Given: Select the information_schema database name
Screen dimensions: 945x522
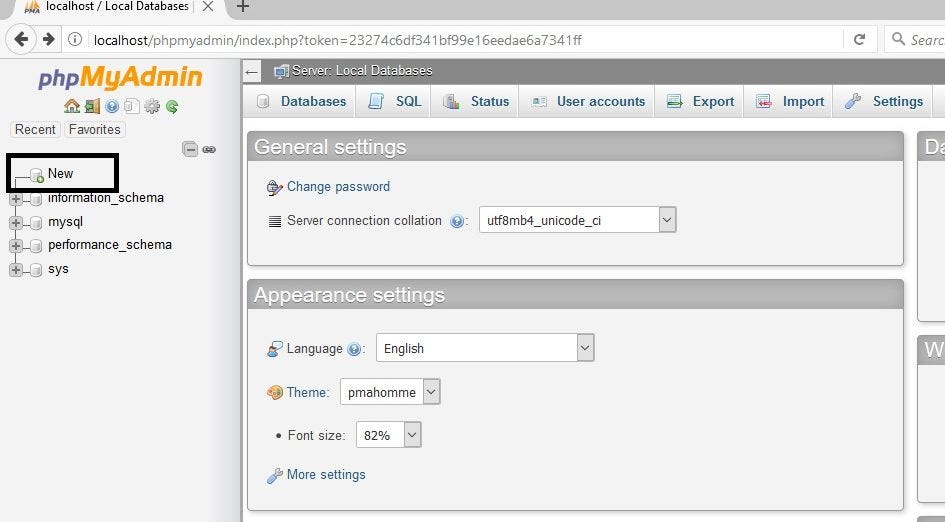Looking at the screenshot, I should [x=106, y=198].
